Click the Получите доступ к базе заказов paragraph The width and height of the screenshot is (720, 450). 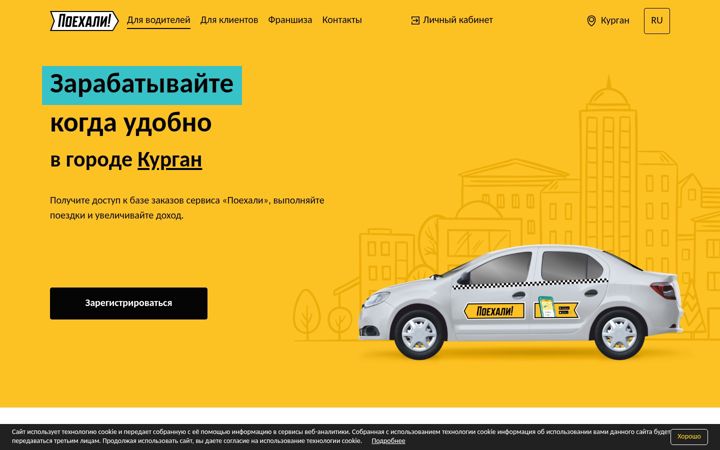click(187, 208)
